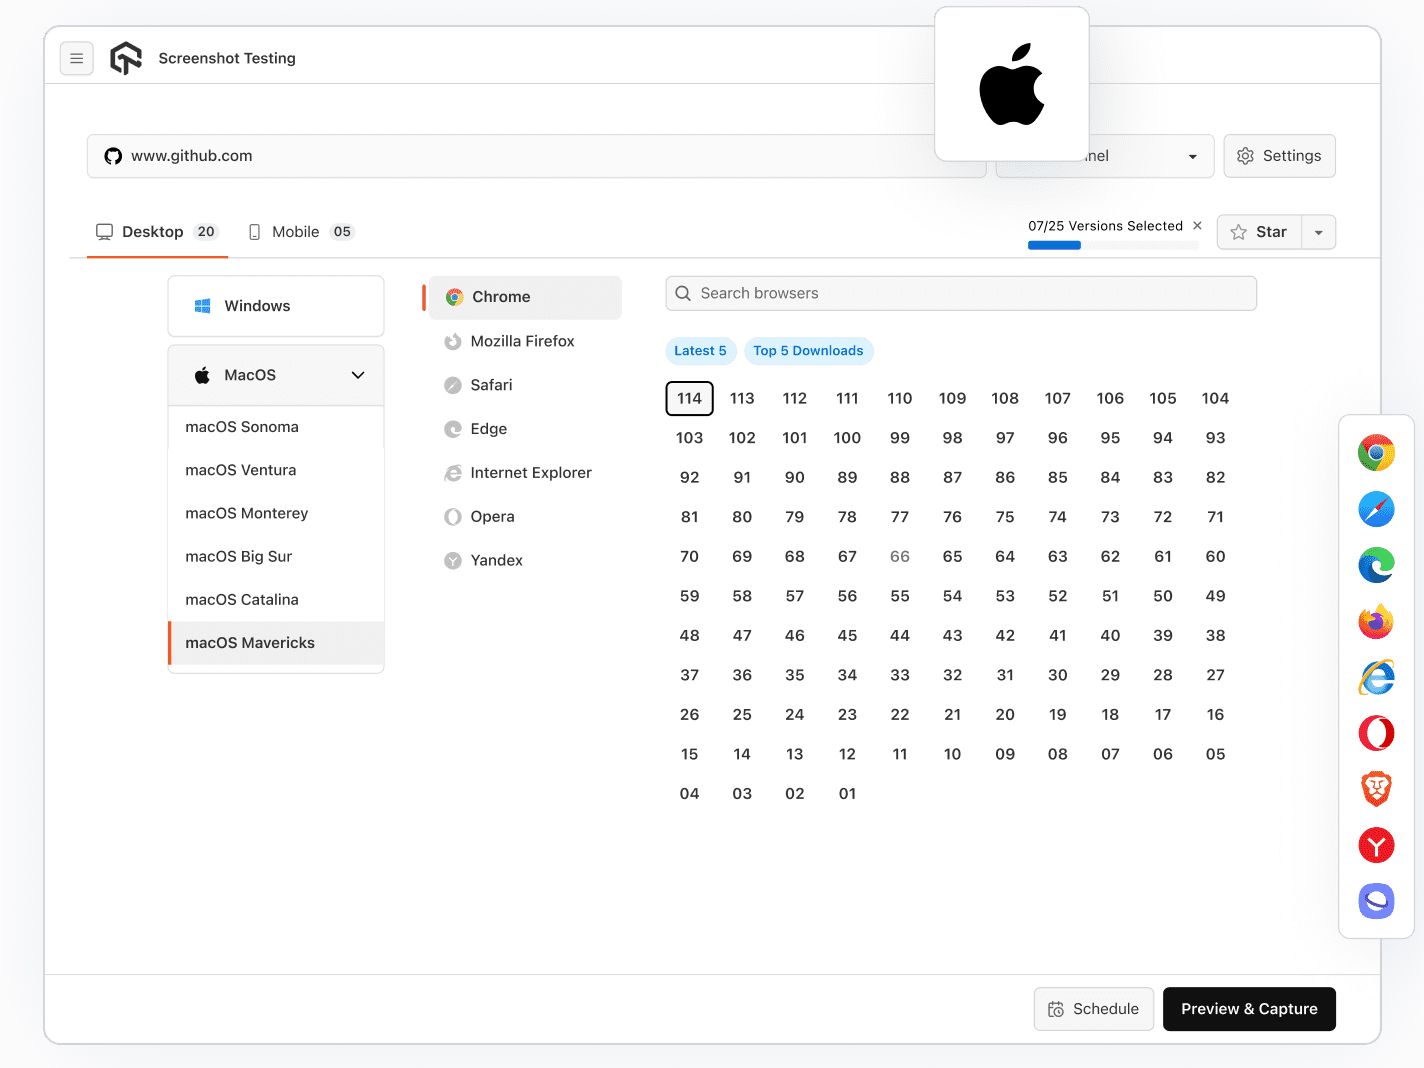Open the Star button dropdown arrow
Viewport: 1424px width, 1068px height.
click(1318, 232)
